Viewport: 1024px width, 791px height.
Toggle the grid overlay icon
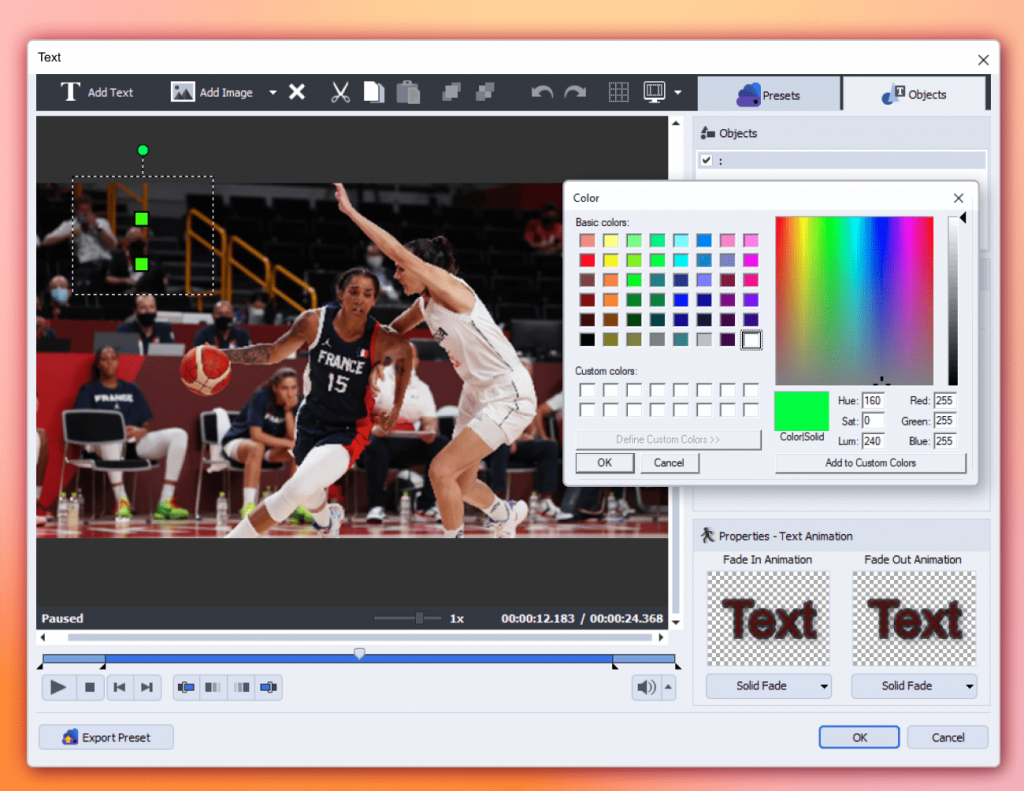(619, 92)
